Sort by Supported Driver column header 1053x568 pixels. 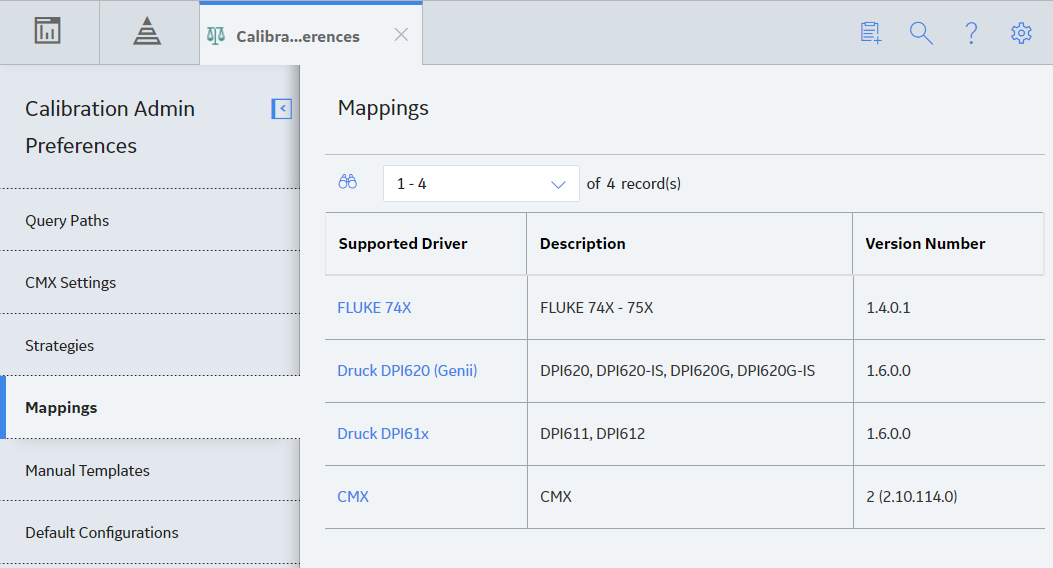426,244
